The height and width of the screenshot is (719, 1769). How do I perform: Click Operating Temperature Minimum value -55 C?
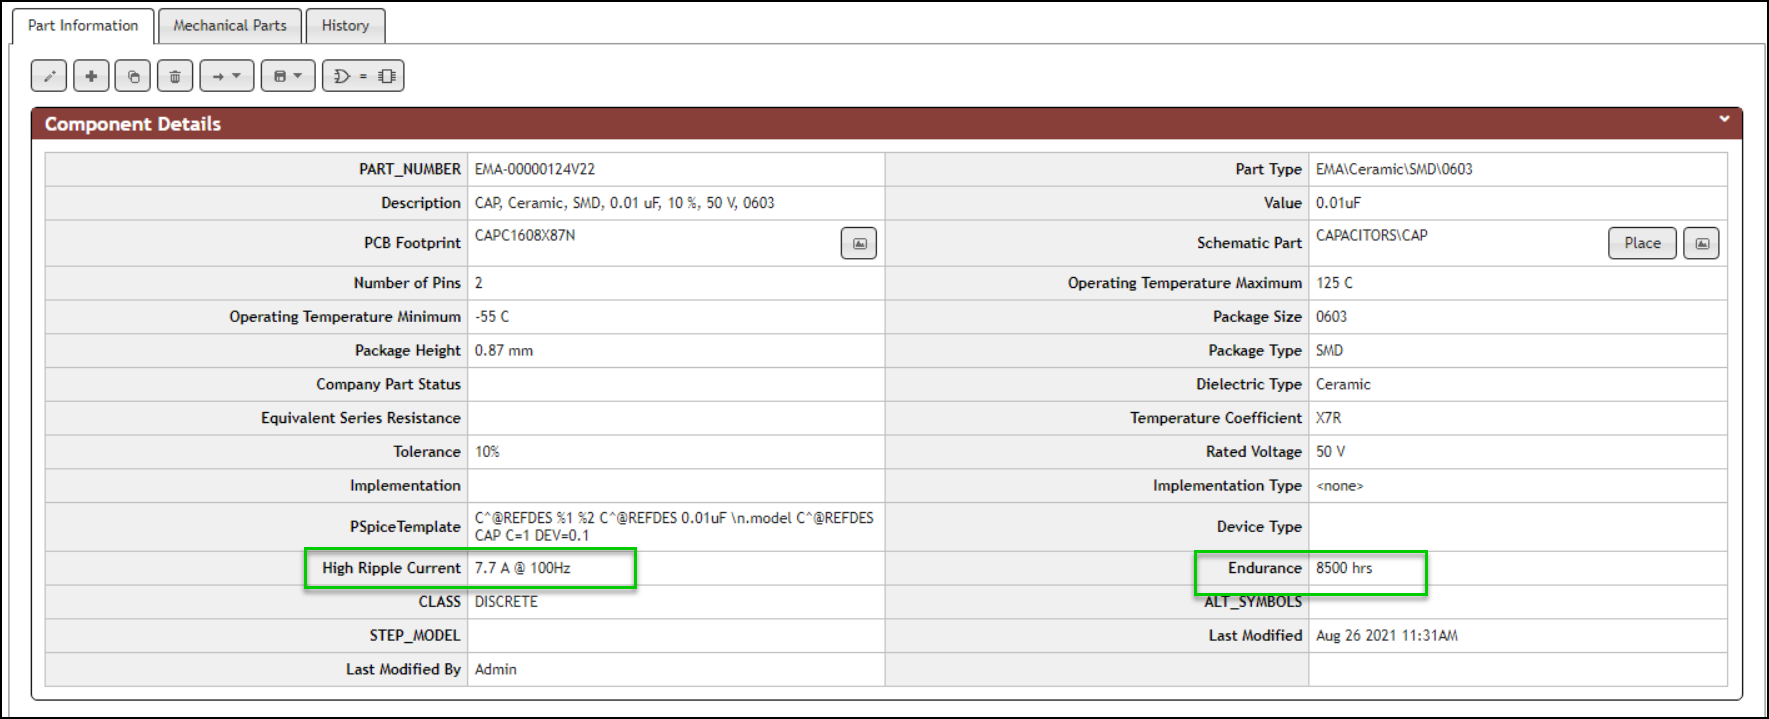492,317
